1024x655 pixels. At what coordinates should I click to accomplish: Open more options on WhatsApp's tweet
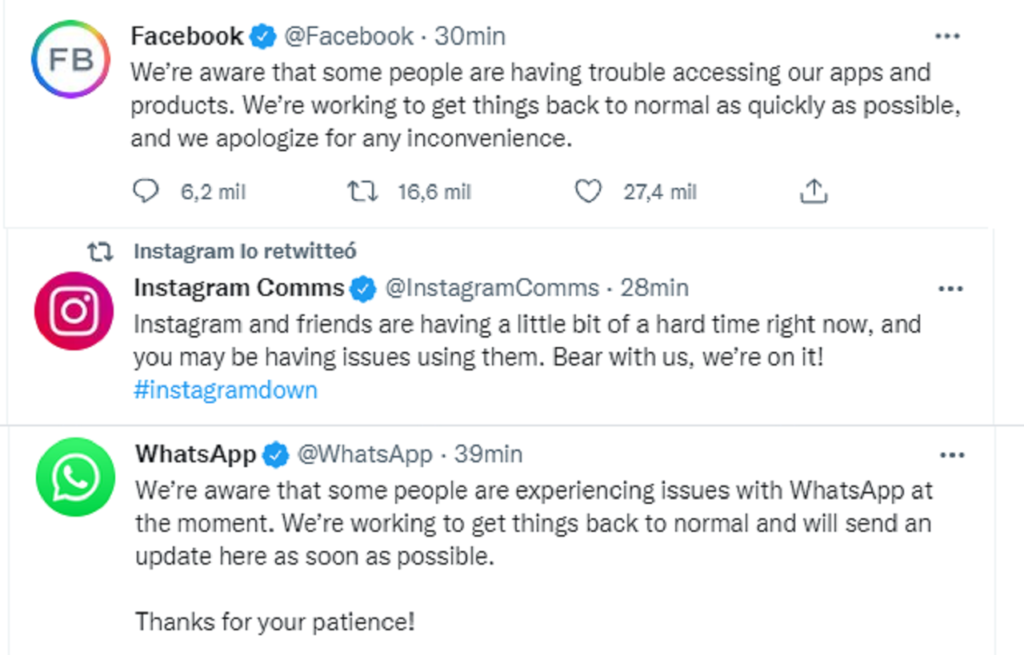(x=952, y=455)
